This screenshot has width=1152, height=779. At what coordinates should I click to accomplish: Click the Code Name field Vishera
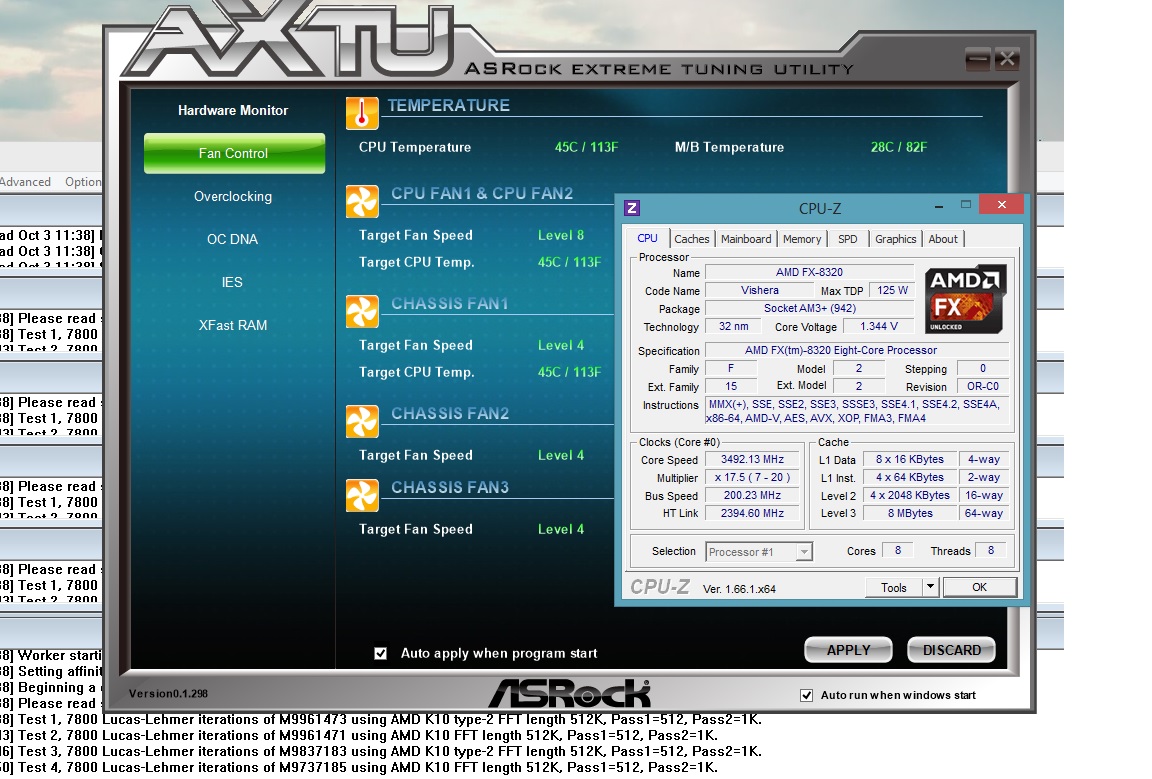coord(760,290)
